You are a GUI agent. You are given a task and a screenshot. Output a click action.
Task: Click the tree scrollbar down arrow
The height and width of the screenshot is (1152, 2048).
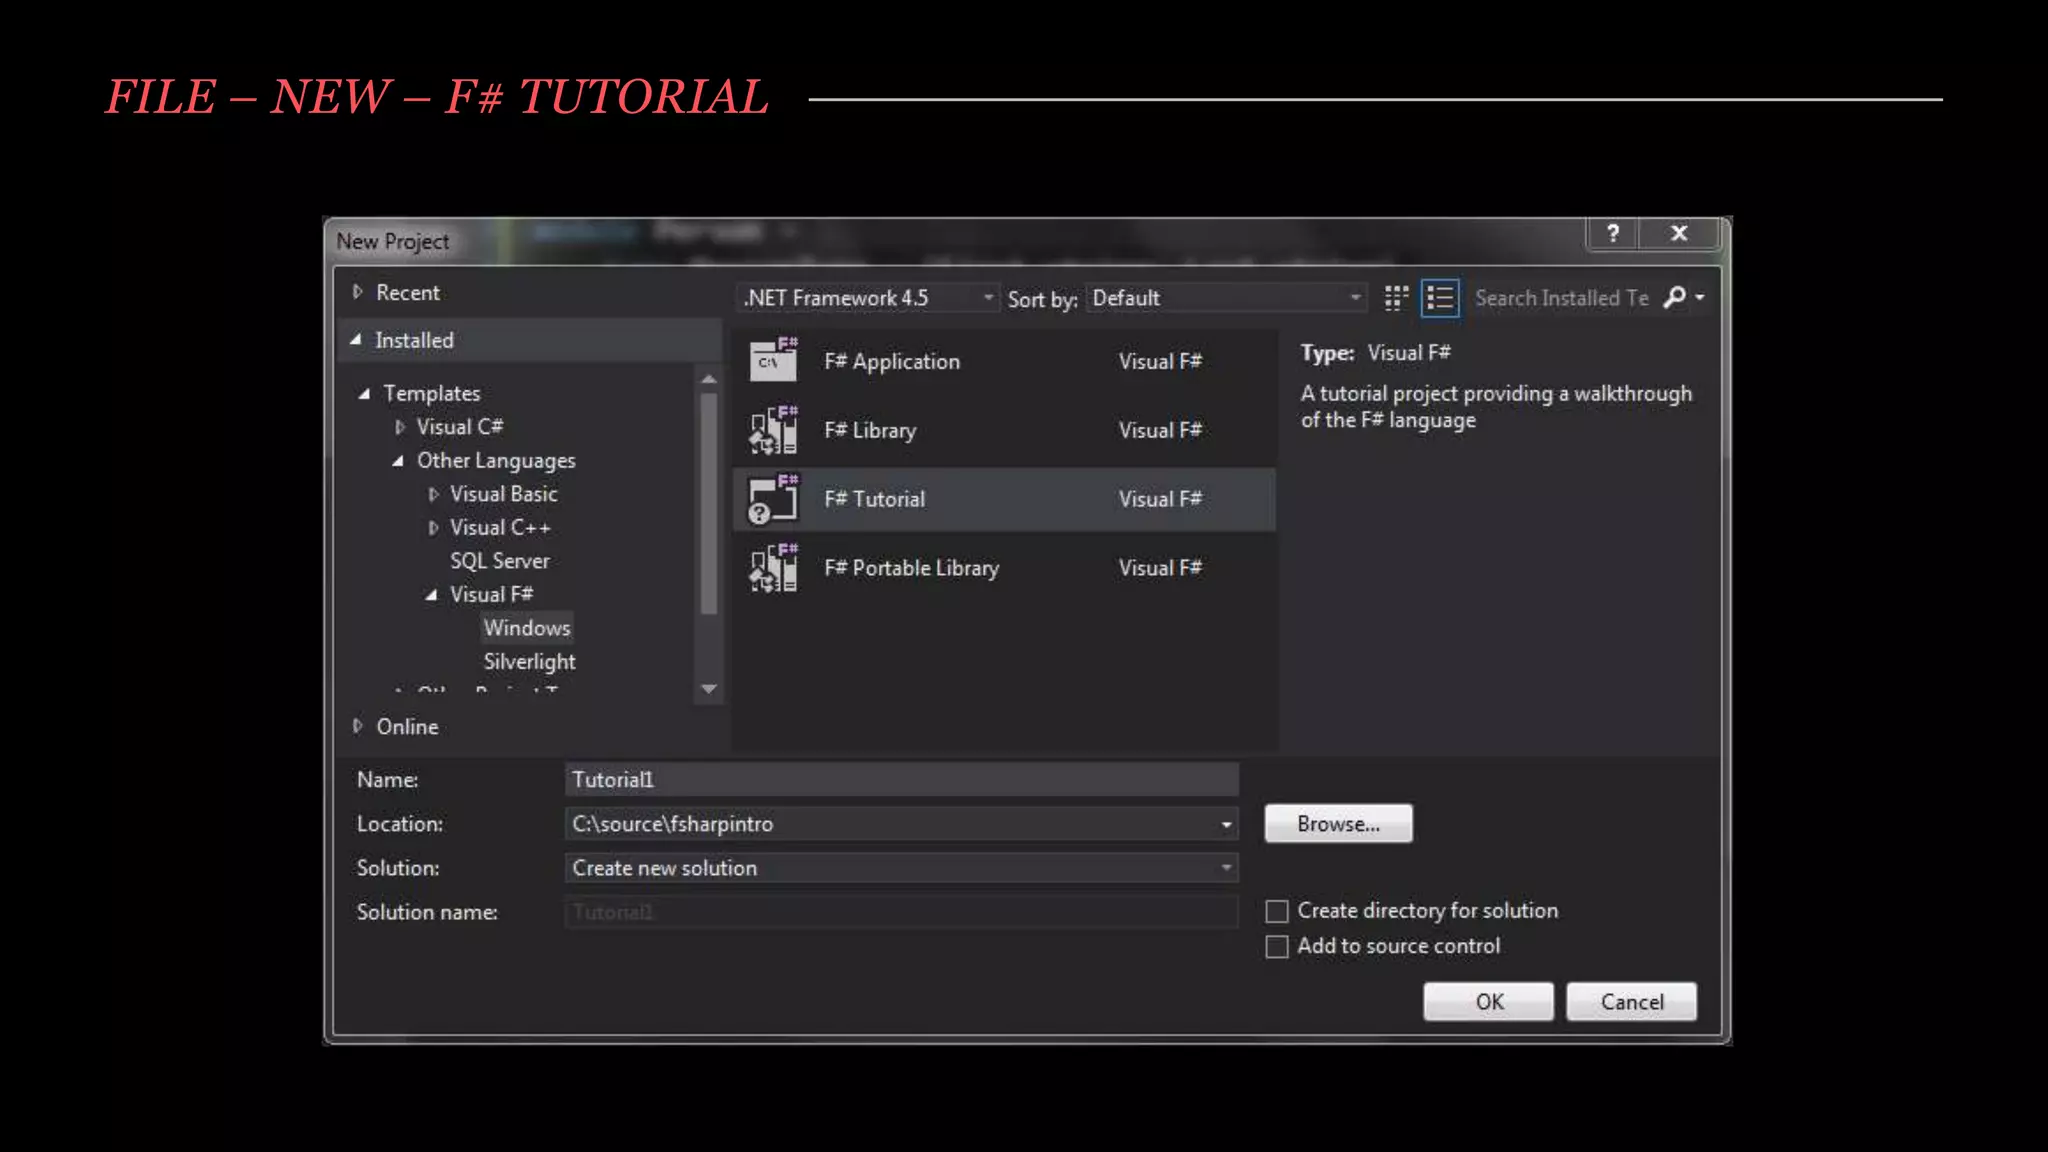709,689
